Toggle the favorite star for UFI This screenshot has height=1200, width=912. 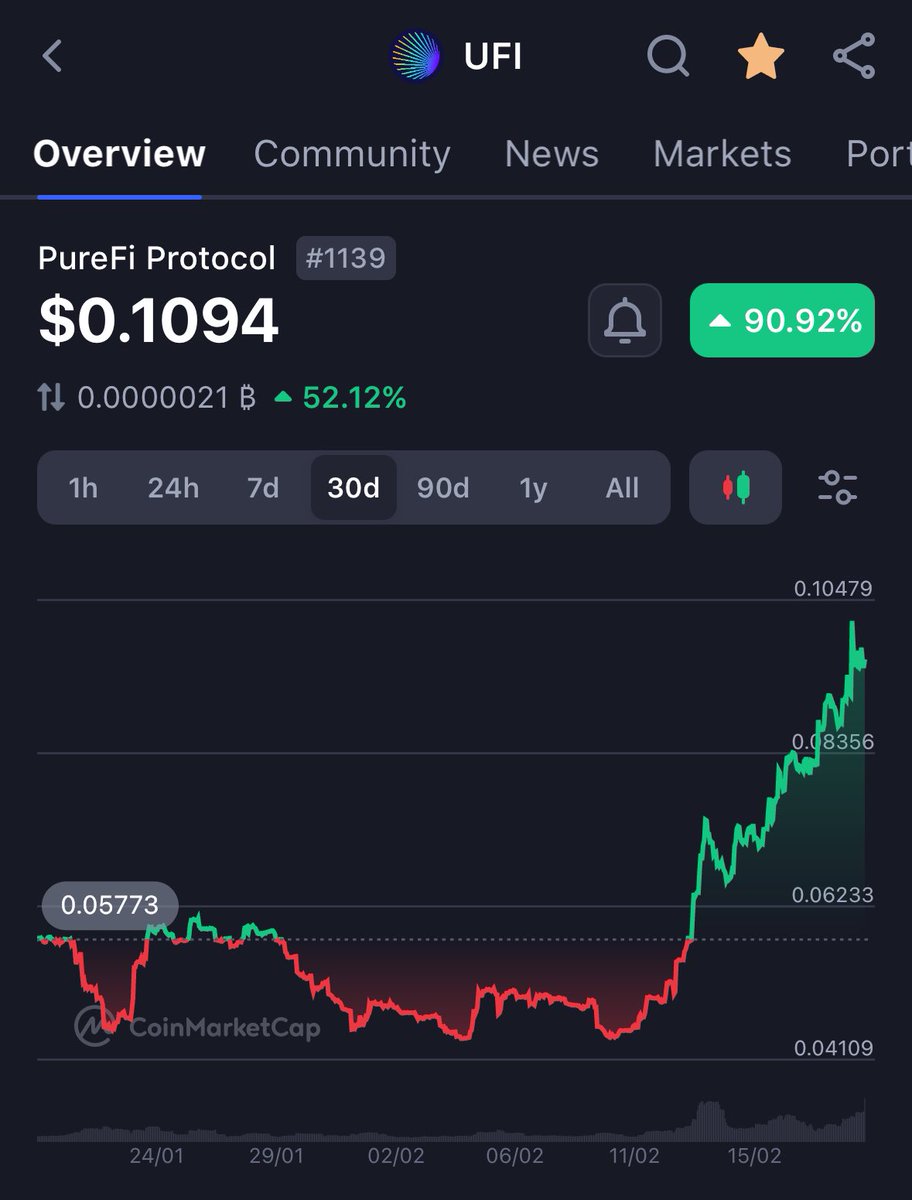pos(762,56)
